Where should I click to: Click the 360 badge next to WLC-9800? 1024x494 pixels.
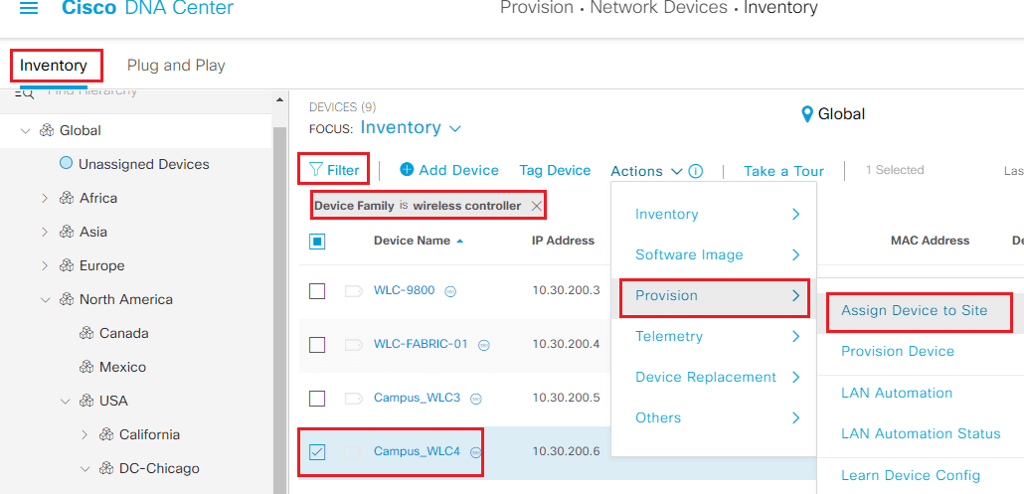coord(450,291)
